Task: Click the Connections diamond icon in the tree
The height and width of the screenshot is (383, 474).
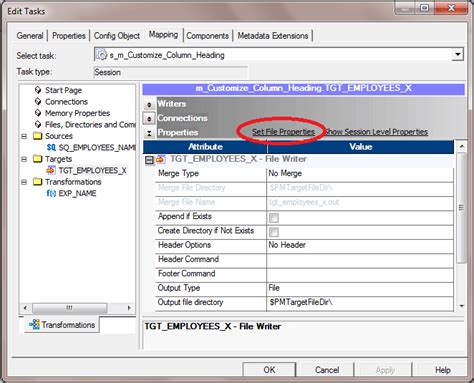Action: (38, 101)
